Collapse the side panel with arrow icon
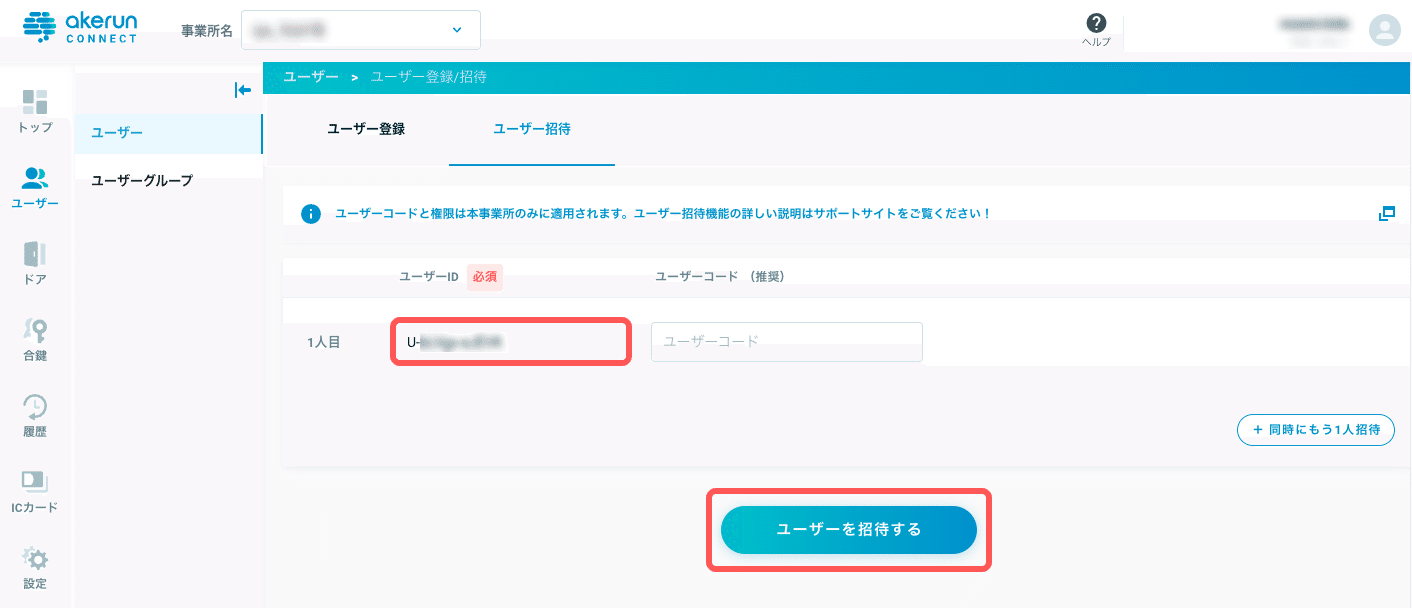The height and width of the screenshot is (608, 1412). (242, 90)
